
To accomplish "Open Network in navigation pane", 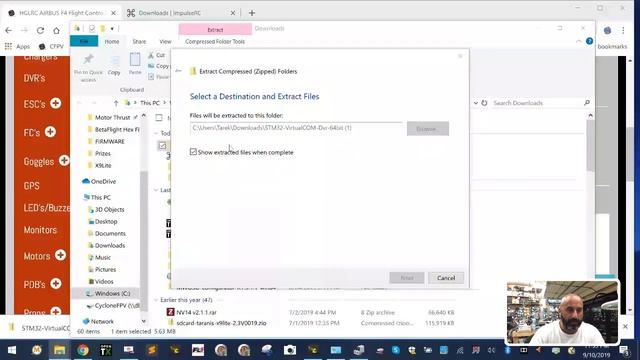I will (x=102, y=322).
